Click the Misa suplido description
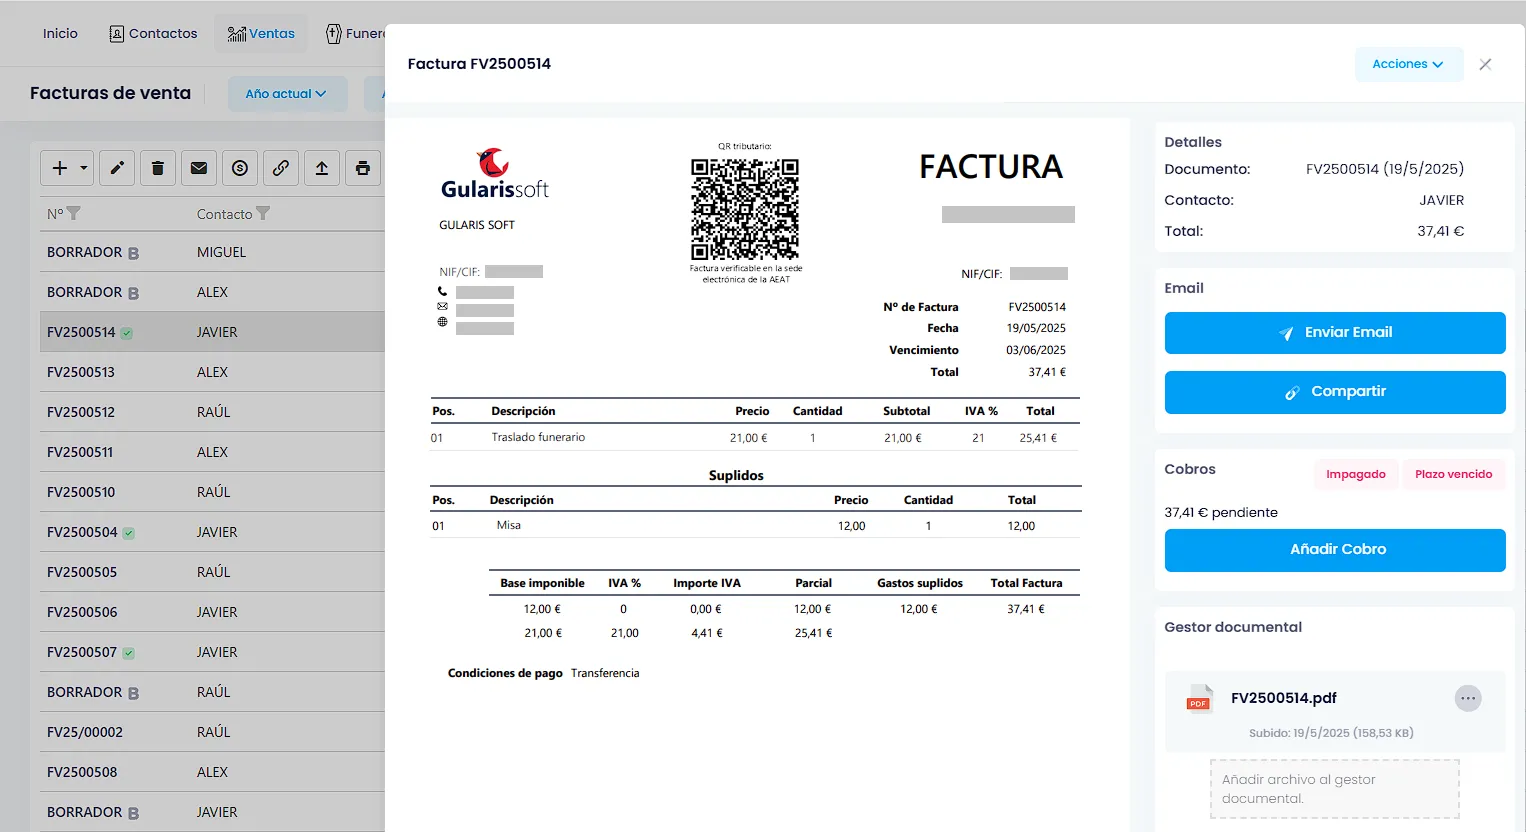Screen dimensions: 1526x832 508,525
